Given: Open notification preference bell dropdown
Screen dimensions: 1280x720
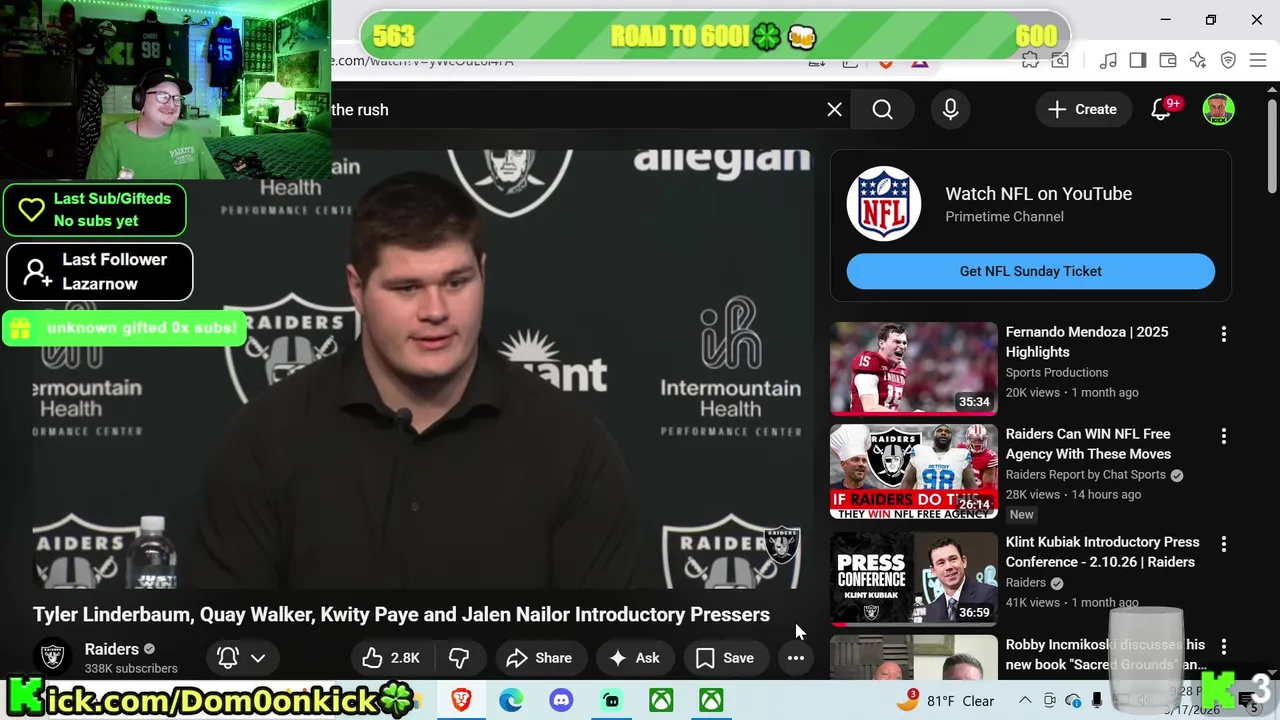Looking at the screenshot, I should 241,658.
